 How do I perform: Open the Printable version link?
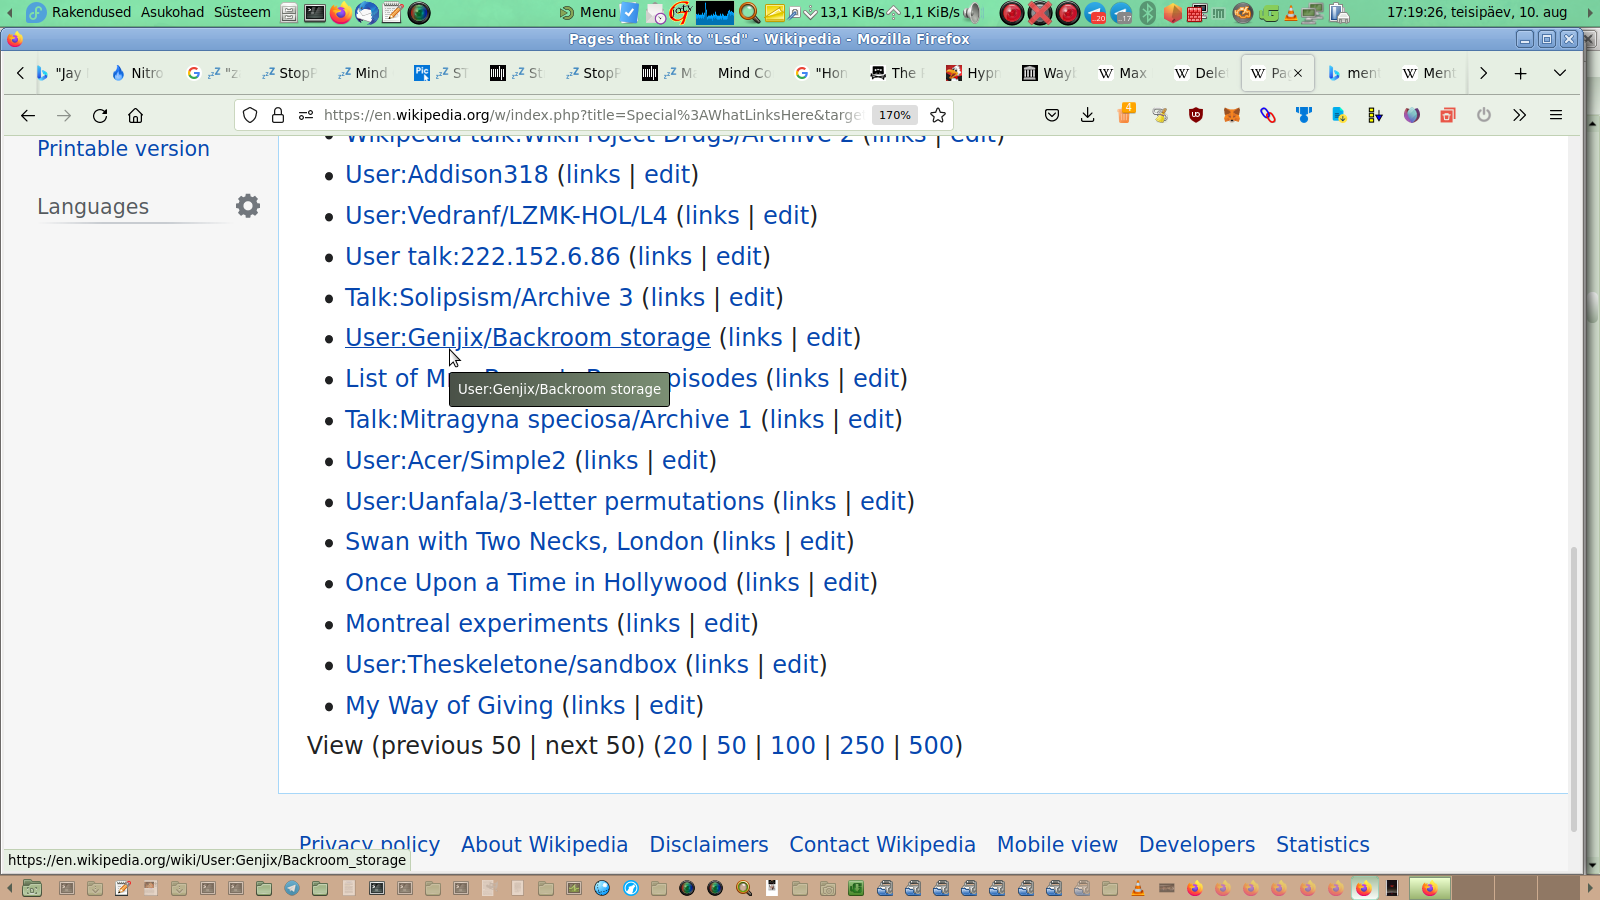123,149
